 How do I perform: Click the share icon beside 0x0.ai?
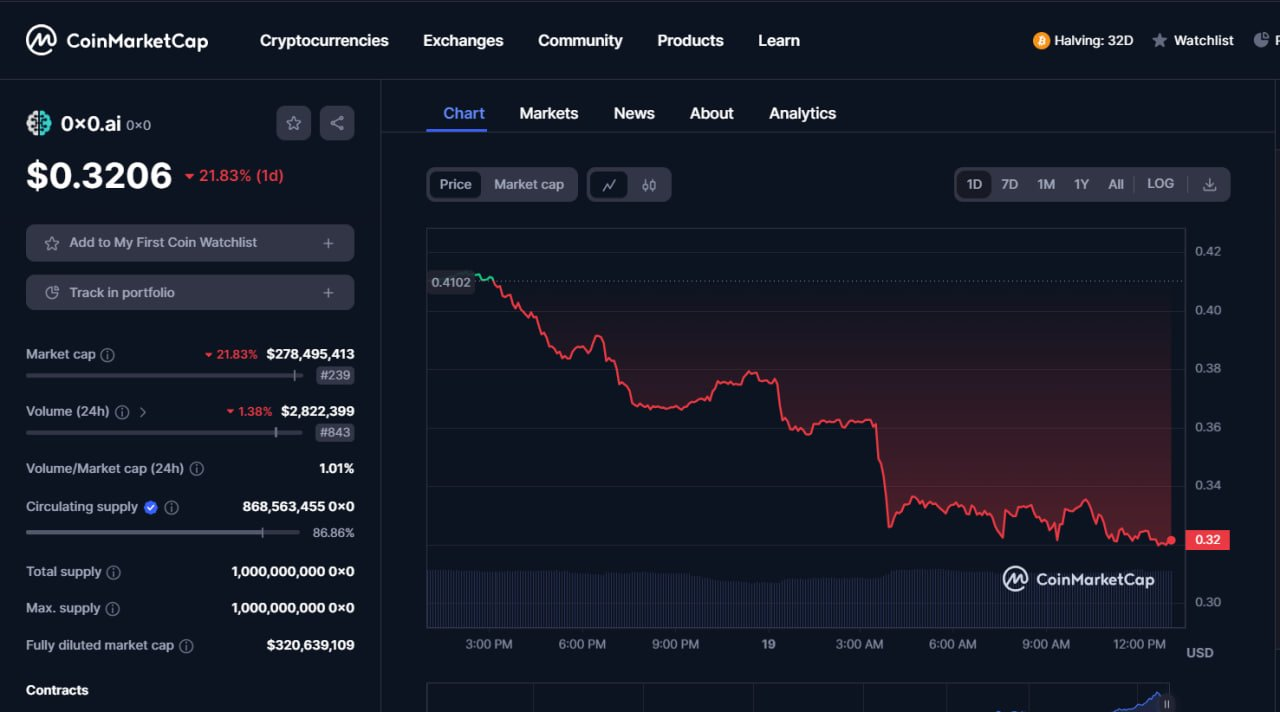coord(337,123)
